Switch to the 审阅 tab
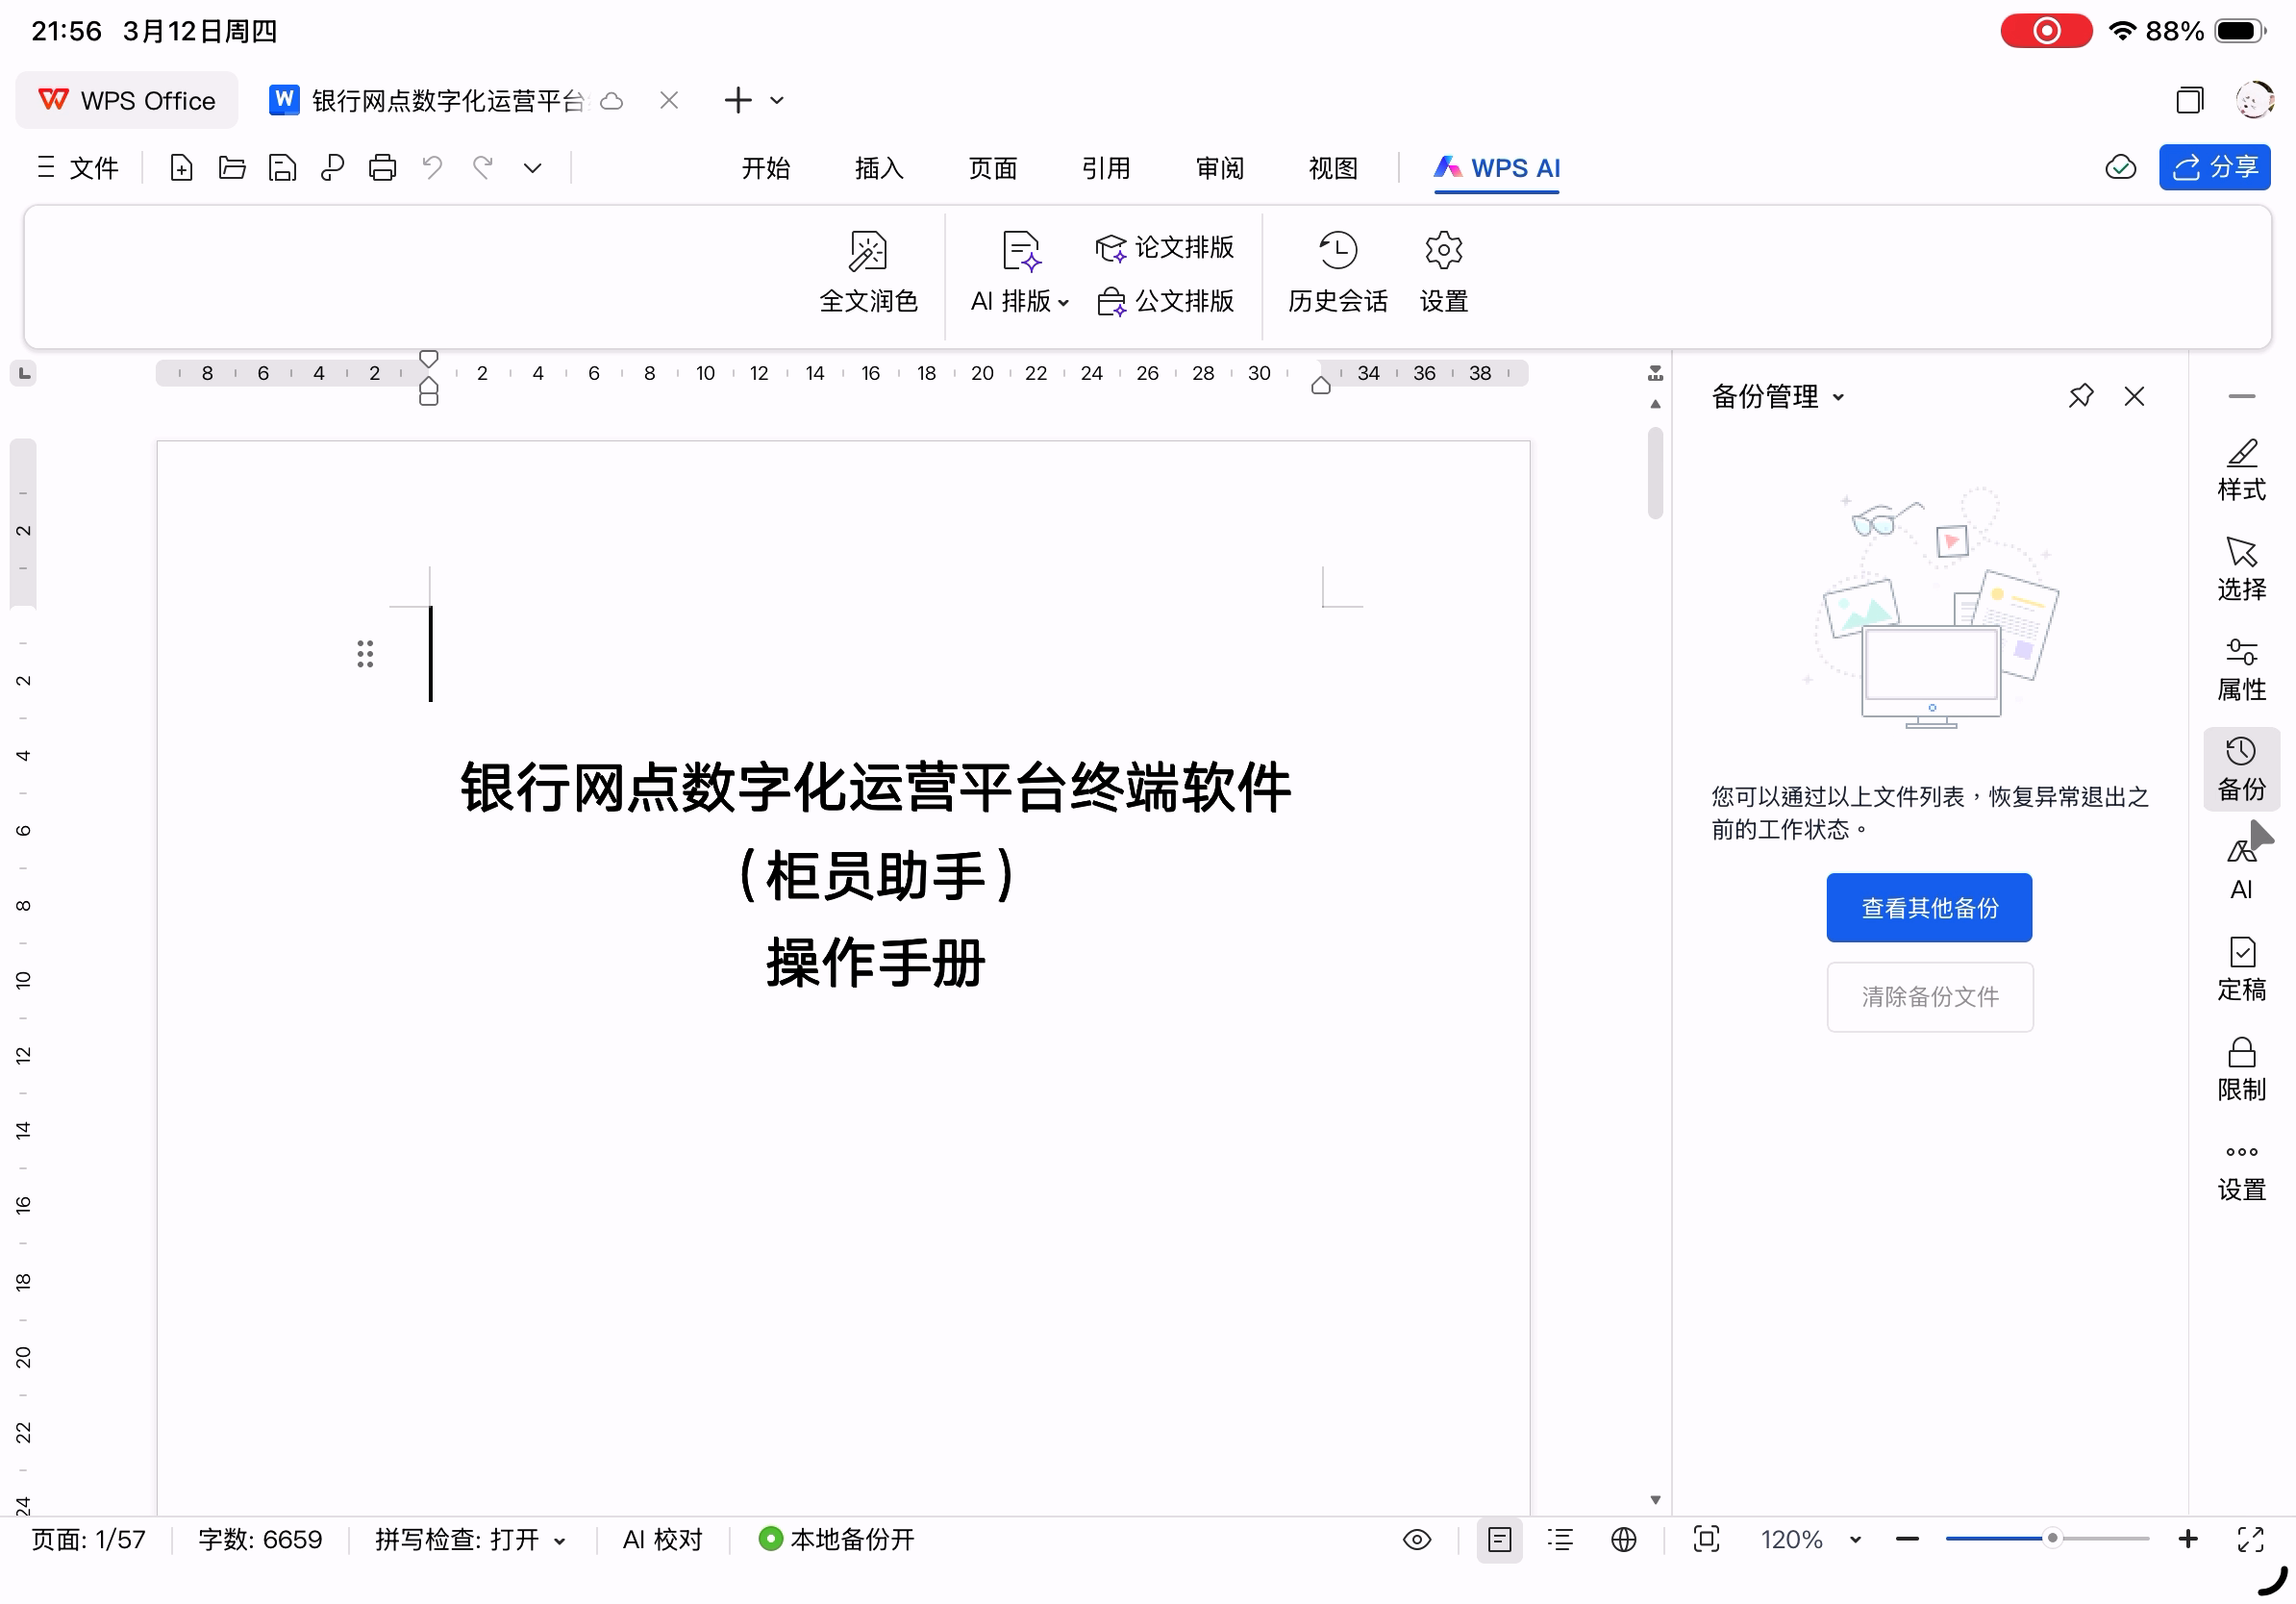This screenshot has height=1604, width=2296. (x=1219, y=168)
